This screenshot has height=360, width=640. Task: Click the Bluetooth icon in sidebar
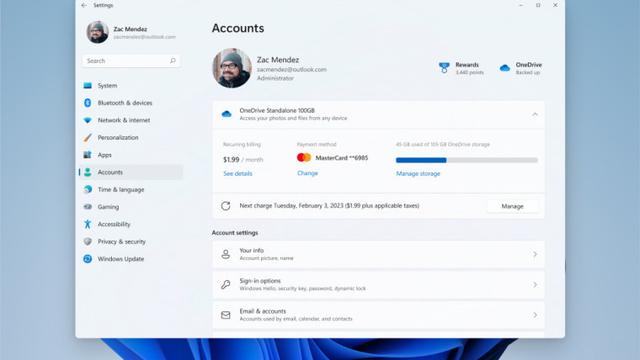tap(87, 103)
